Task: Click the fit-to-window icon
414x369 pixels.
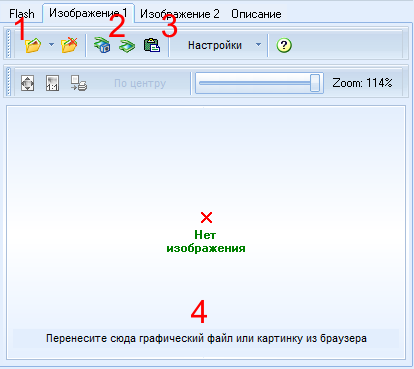Action: 27,83
